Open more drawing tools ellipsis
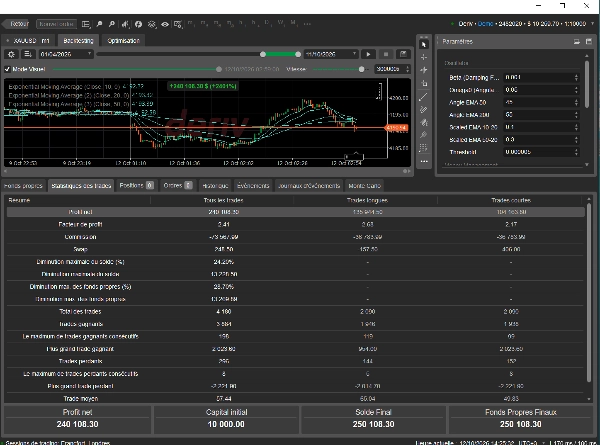The height and width of the screenshot is (445, 600). (x=424, y=161)
